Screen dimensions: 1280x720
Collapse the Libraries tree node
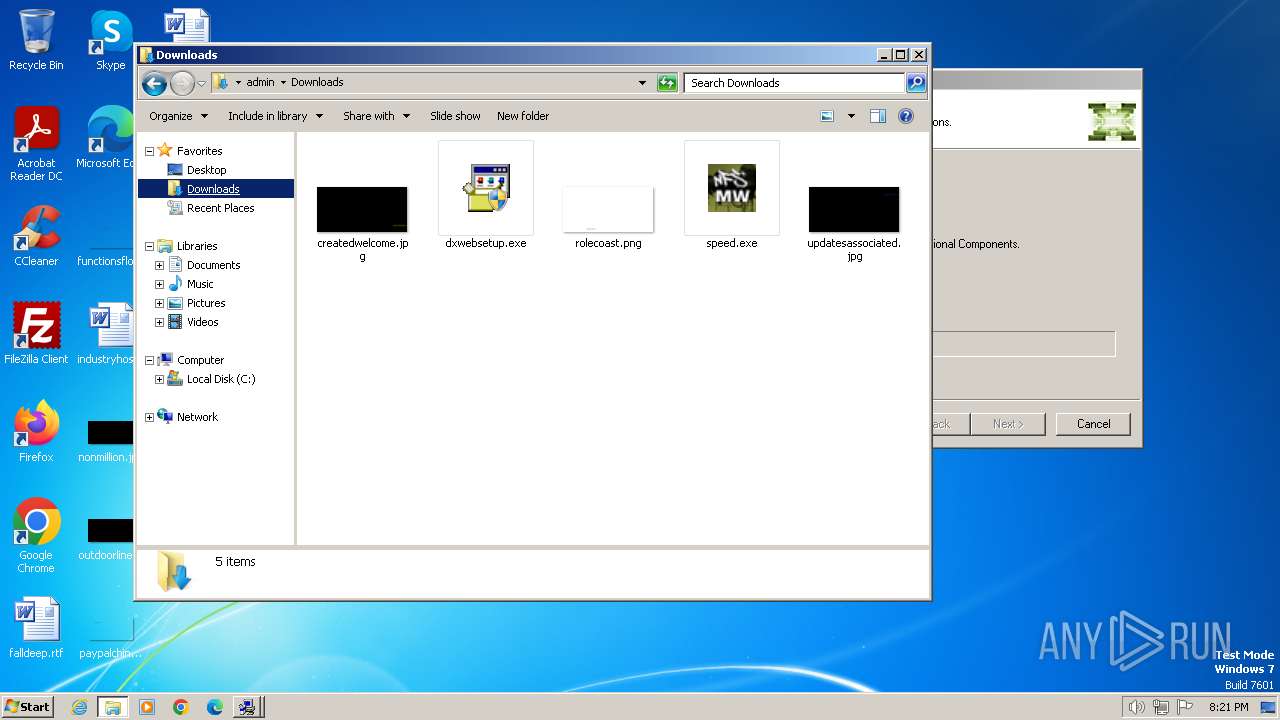pyautogui.click(x=150, y=246)
